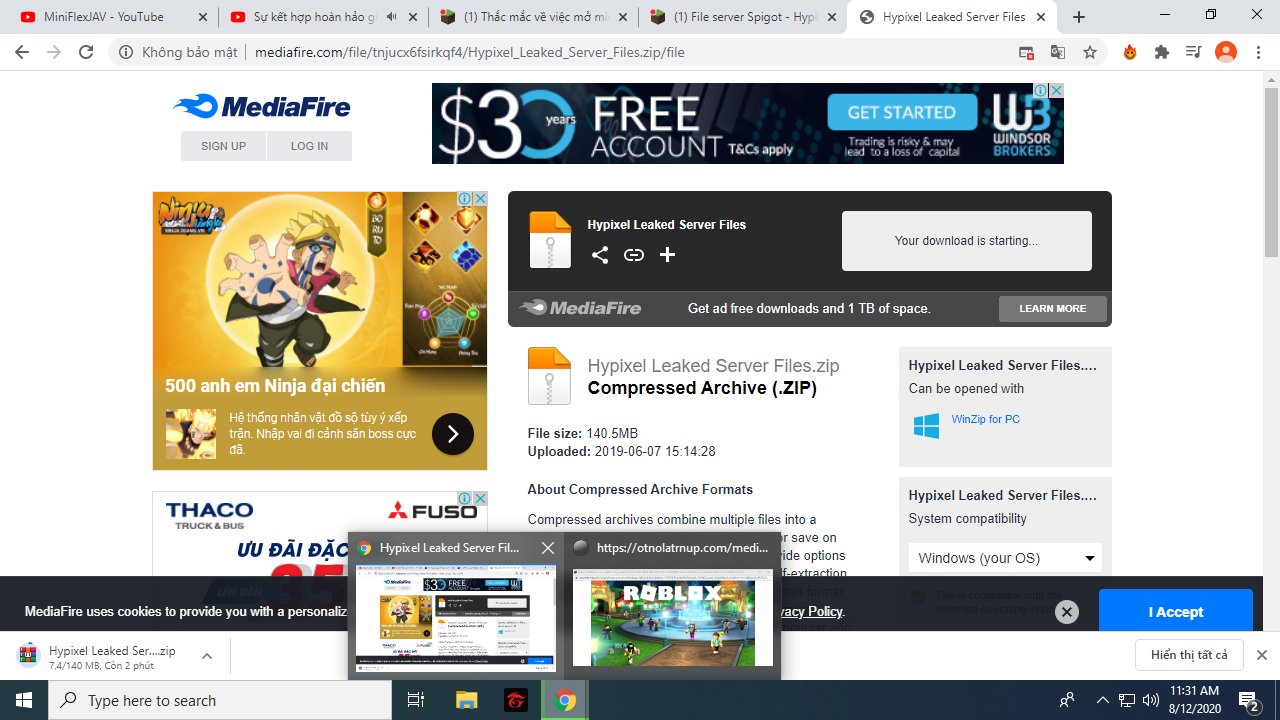Image resolution: width=1280 pixels, height=720 pixels.
Task: Click the People icon in the system tray
Action: click(x=1068, y=700)
